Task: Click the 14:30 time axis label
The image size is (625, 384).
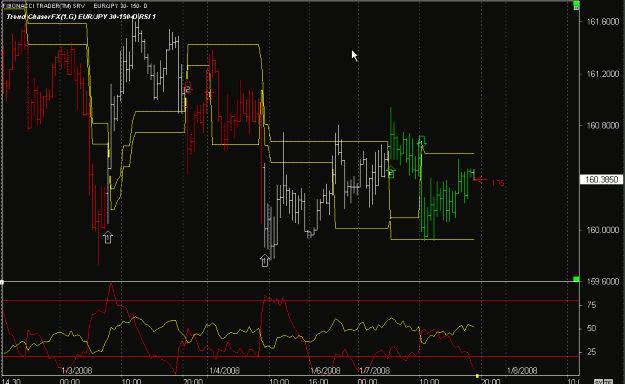Action: point(12,381)
